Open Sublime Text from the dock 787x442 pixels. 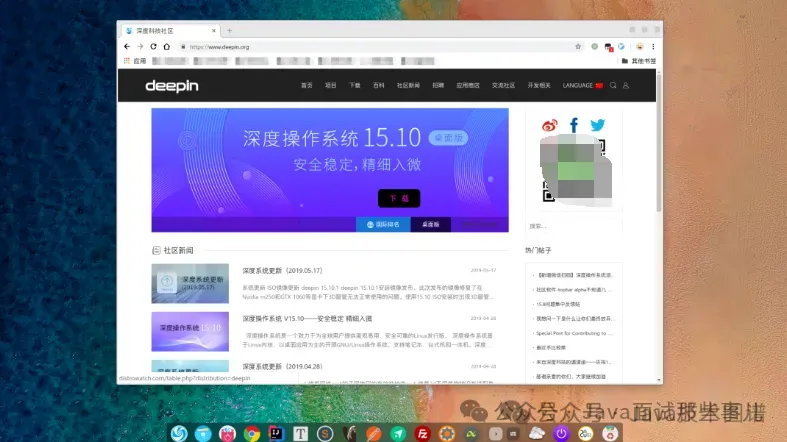tap(325, 433)
